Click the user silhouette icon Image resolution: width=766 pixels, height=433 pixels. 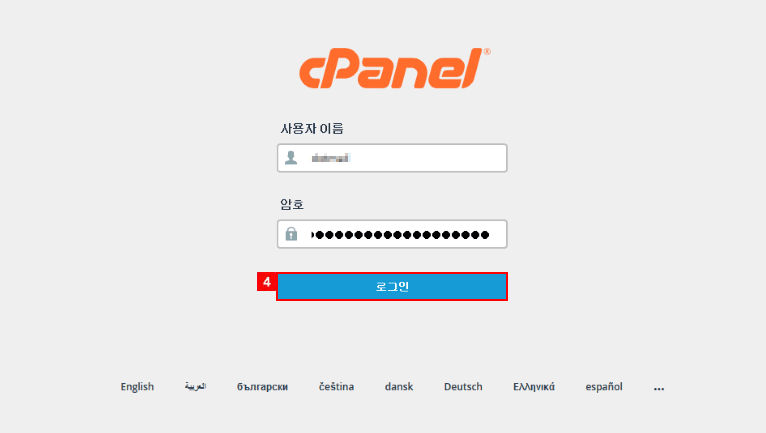tap(291, 158)
